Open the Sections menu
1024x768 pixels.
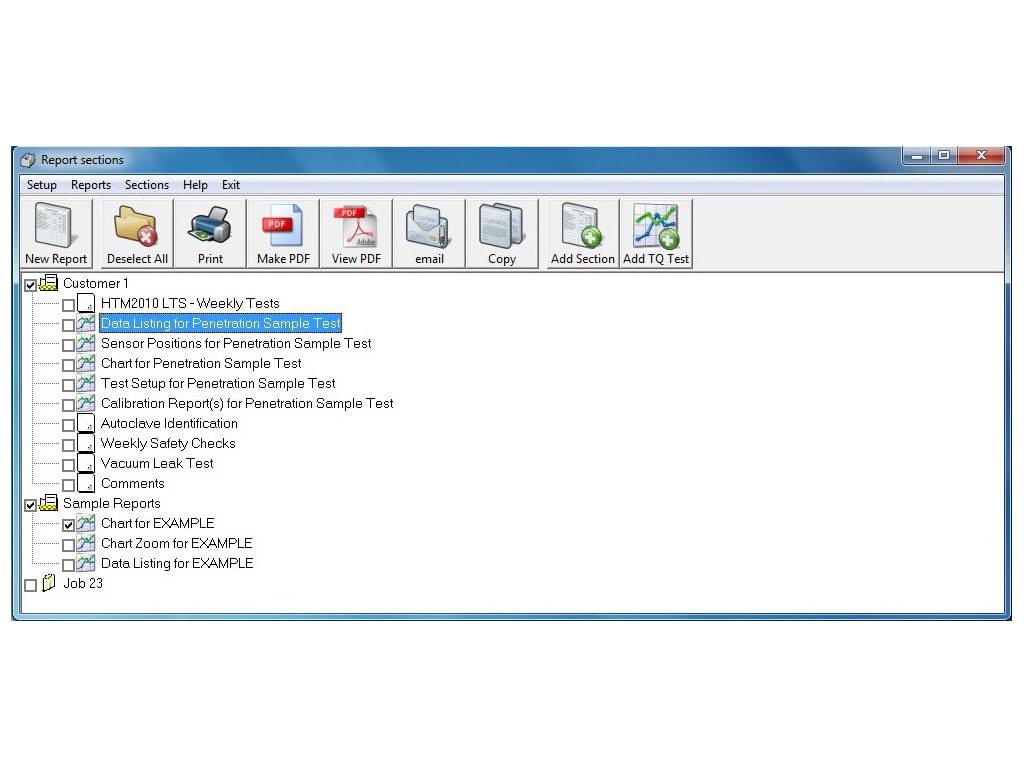[x=147, y=185]
